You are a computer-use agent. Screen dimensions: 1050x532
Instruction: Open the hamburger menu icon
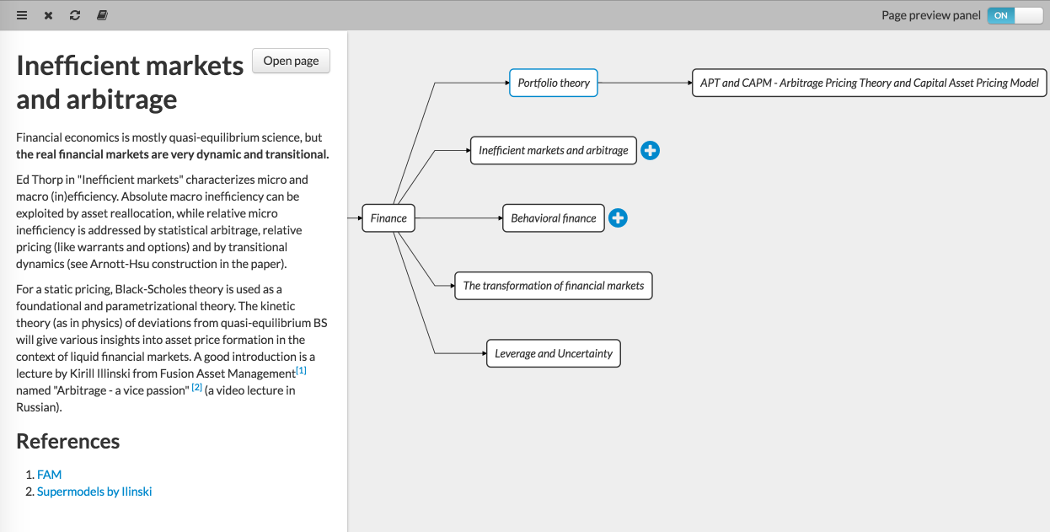pos(22,15)
